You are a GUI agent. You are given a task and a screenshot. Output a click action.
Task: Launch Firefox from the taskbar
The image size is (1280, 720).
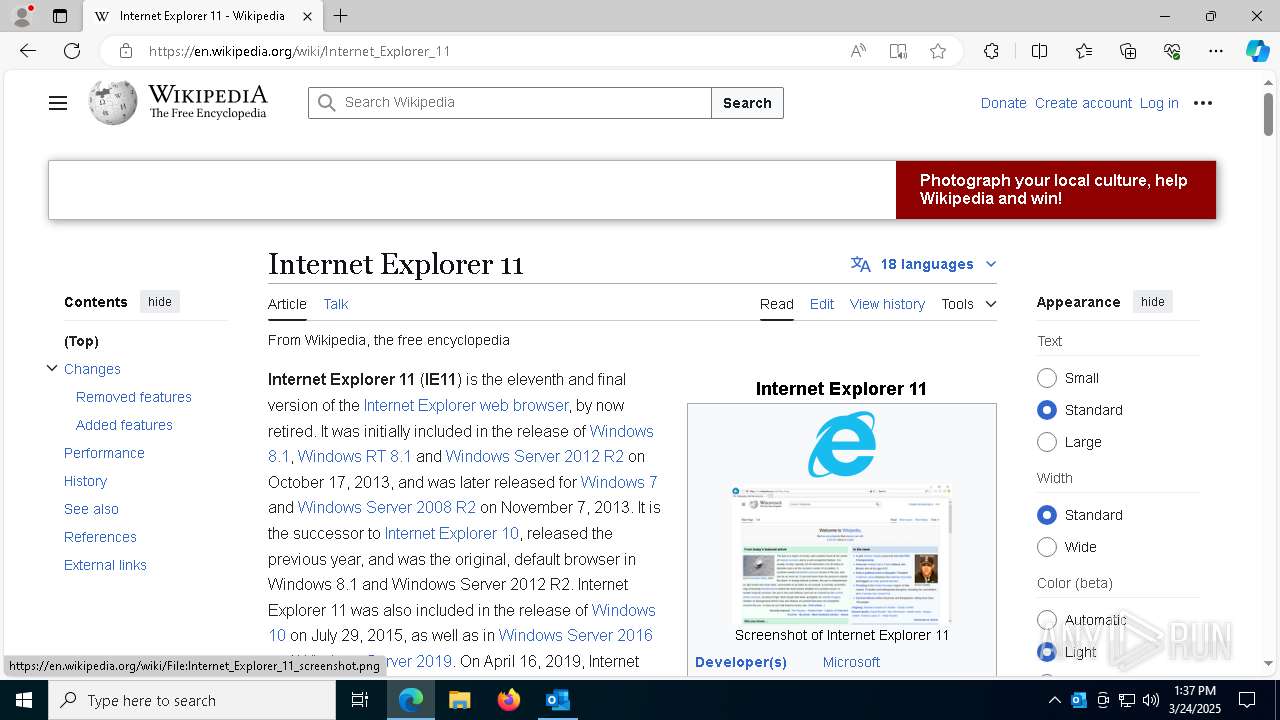[x=509, y=700]
